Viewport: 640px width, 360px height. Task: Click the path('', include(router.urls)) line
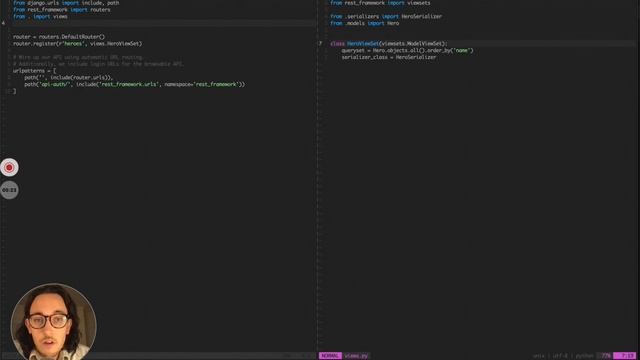[68, 78]
